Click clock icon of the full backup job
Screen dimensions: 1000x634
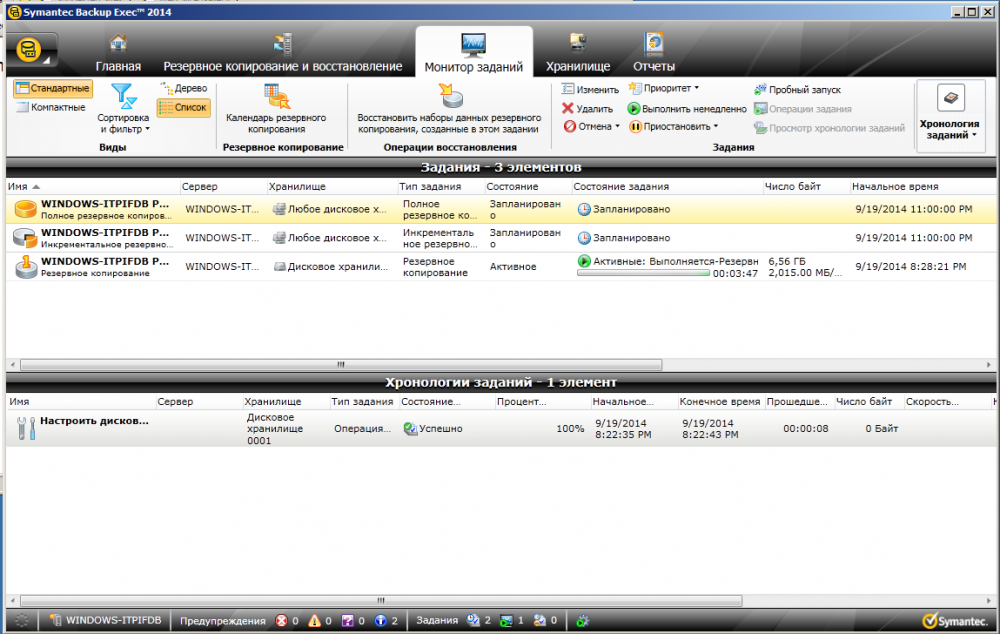tap(584, 209)
